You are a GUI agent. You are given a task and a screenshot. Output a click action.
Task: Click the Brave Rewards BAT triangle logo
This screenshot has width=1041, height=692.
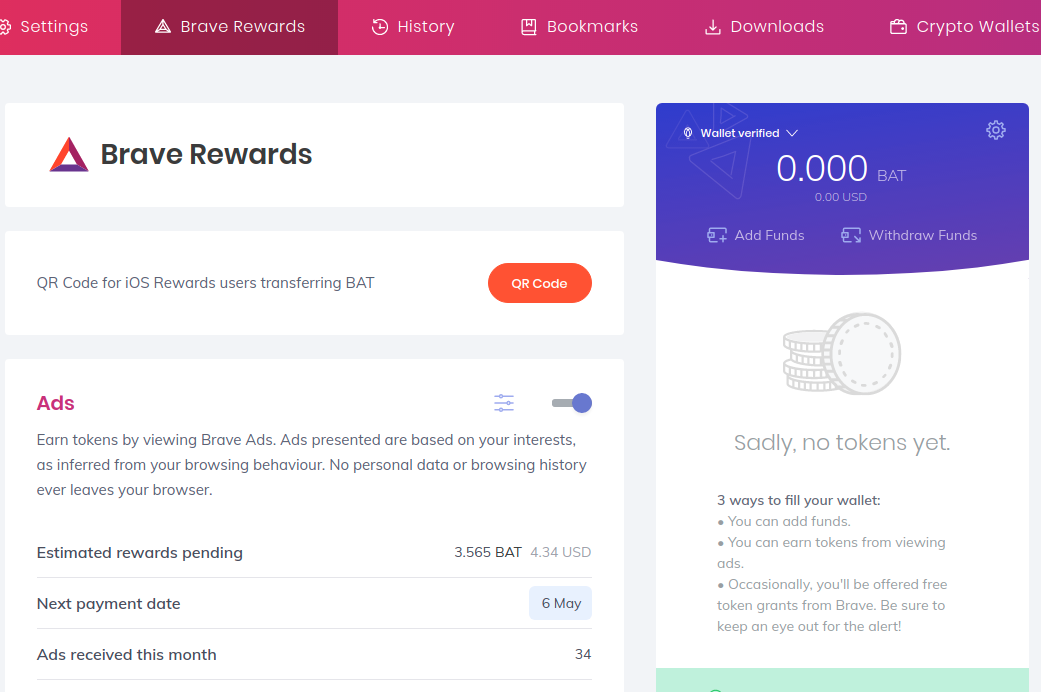click(x=69, y=155)
